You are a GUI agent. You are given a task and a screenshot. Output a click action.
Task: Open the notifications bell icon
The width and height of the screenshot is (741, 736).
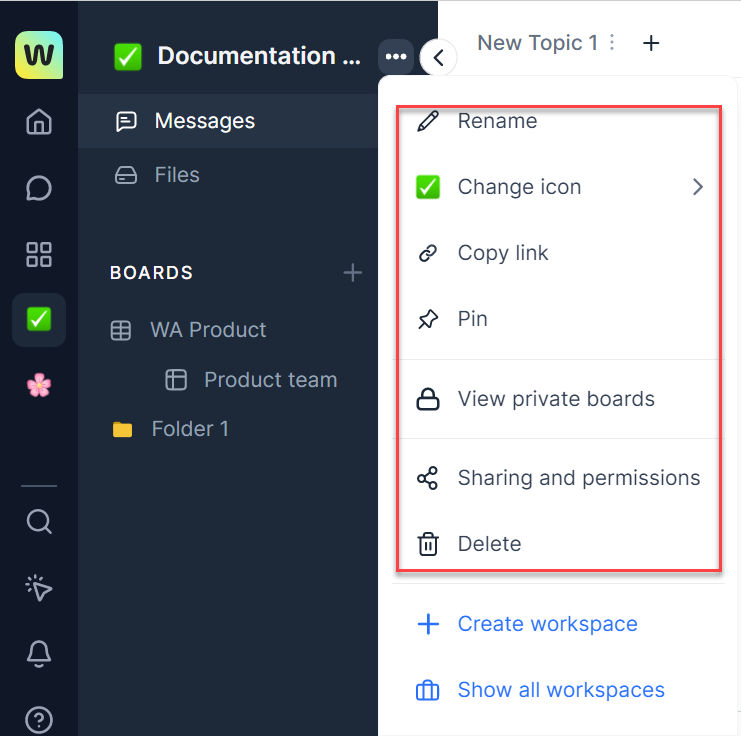(x=39, y=653)
